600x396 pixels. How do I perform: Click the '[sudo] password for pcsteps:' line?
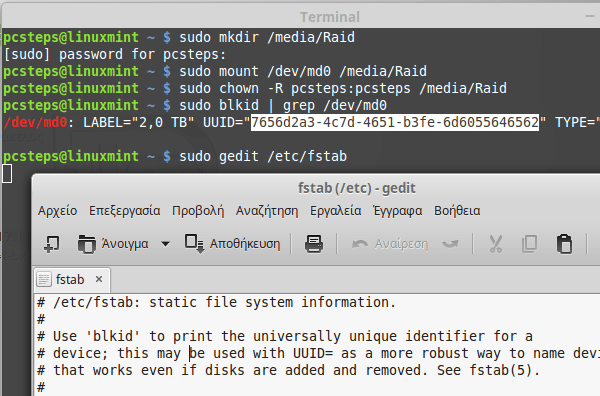[115, 54]
